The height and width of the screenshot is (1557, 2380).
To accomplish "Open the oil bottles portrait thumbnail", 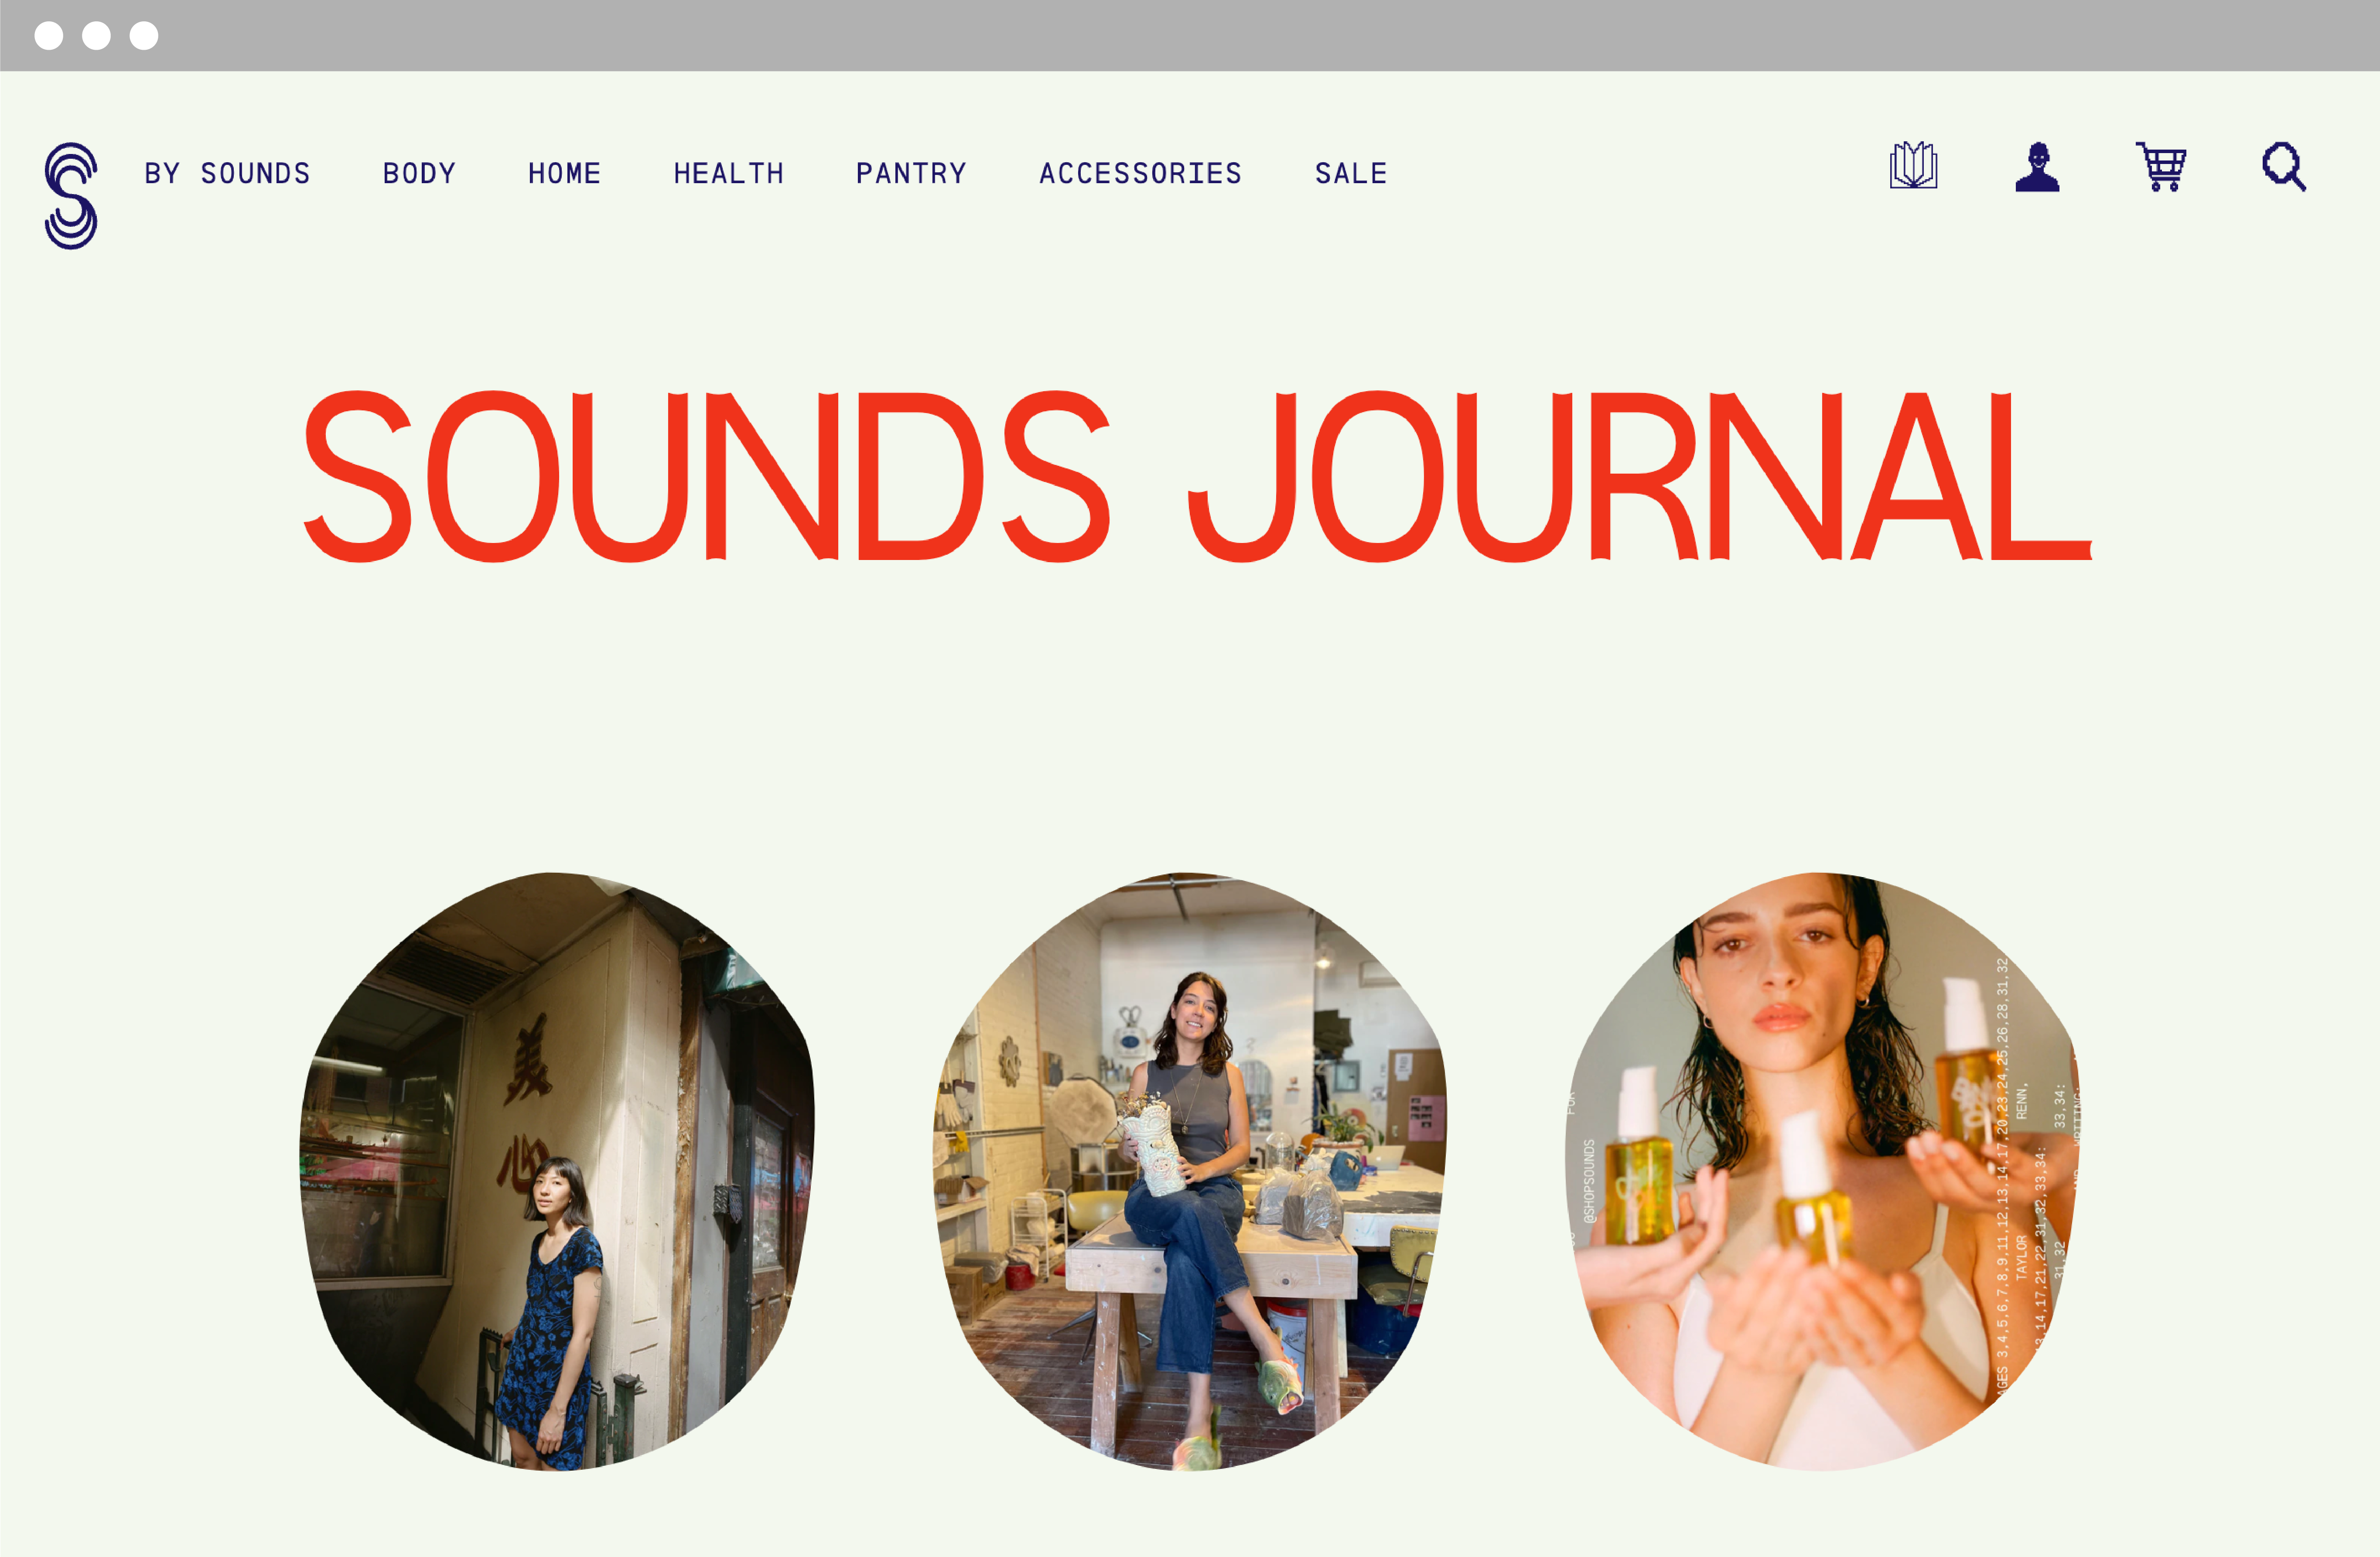I will pos(1822,1171).
